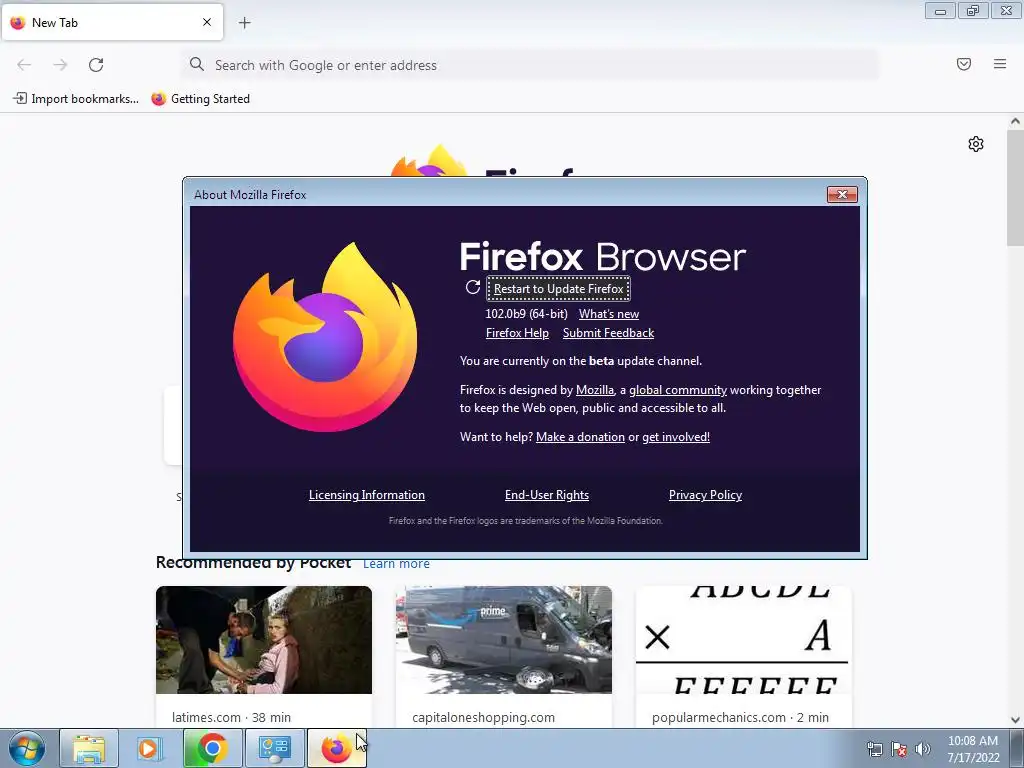Open a new tab with plus button
This screenshot has width=1024, height=768.
tap(244, 23)
